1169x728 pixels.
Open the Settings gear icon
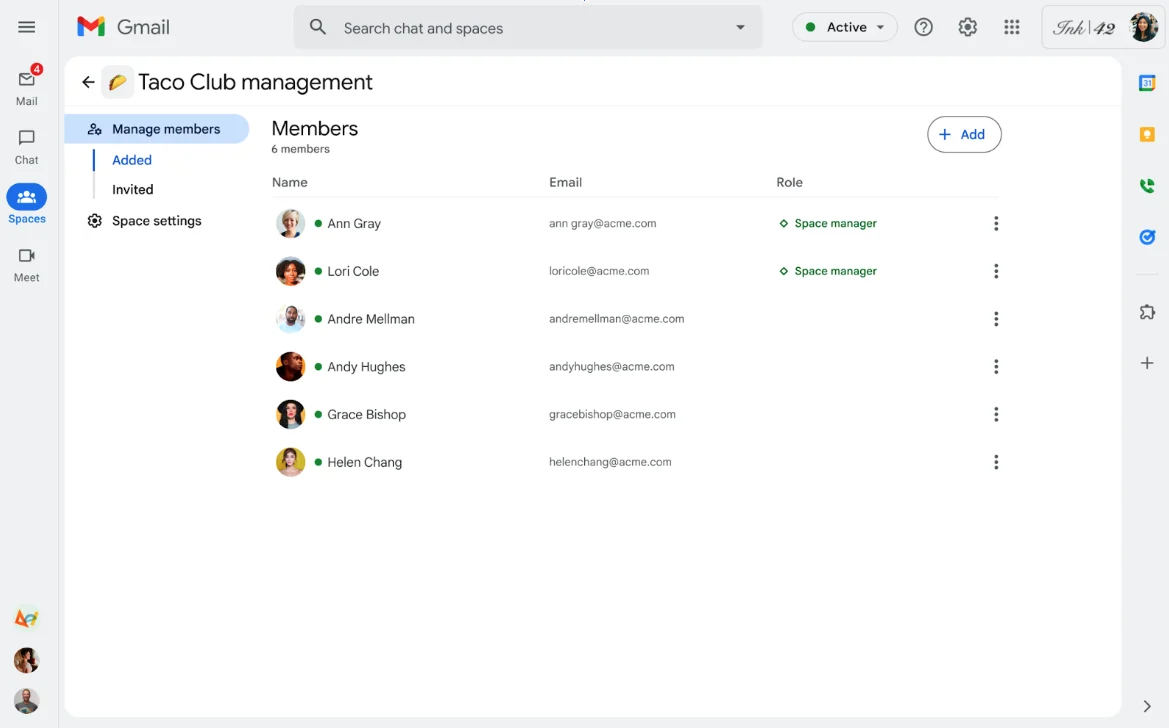[967, 28]
